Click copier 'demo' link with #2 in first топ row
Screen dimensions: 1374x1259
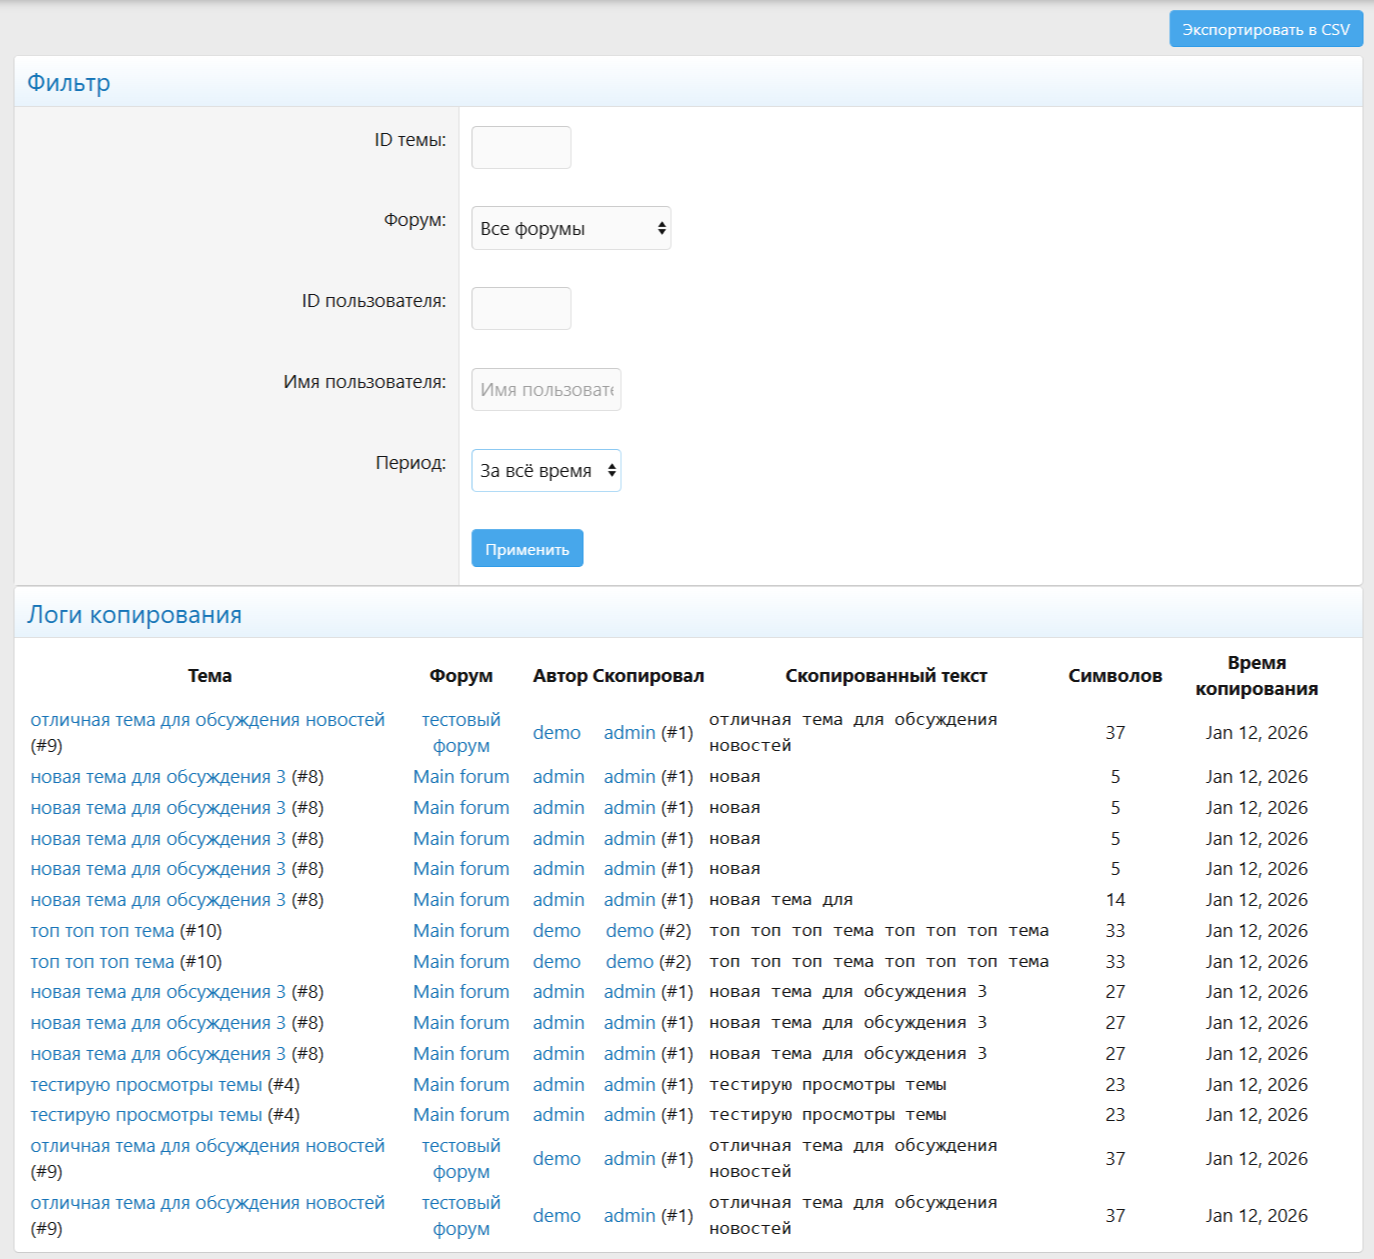click(x=629, y=931)
